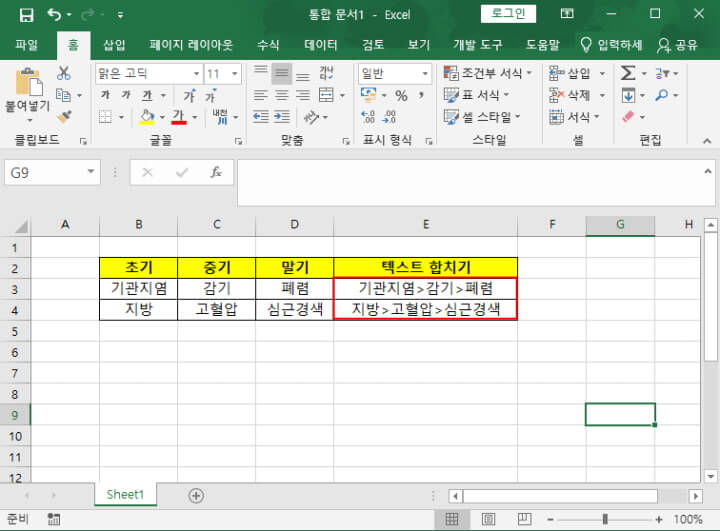Viewport: 720px width, 531px height.
Task: Toggle bold formatting 가
Action: coord(106,95)
